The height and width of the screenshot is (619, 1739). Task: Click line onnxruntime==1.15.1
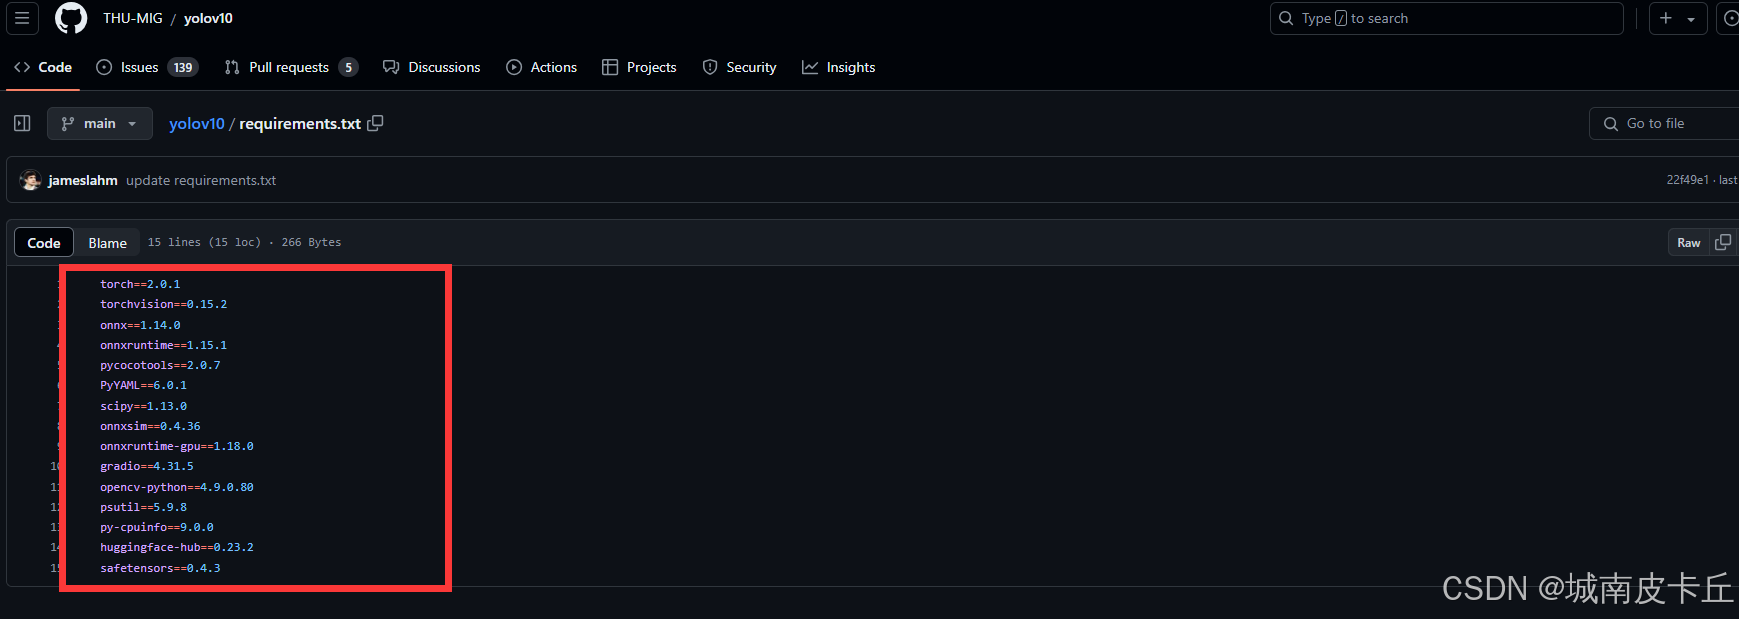pyautogui.click(x=163, y=345)
